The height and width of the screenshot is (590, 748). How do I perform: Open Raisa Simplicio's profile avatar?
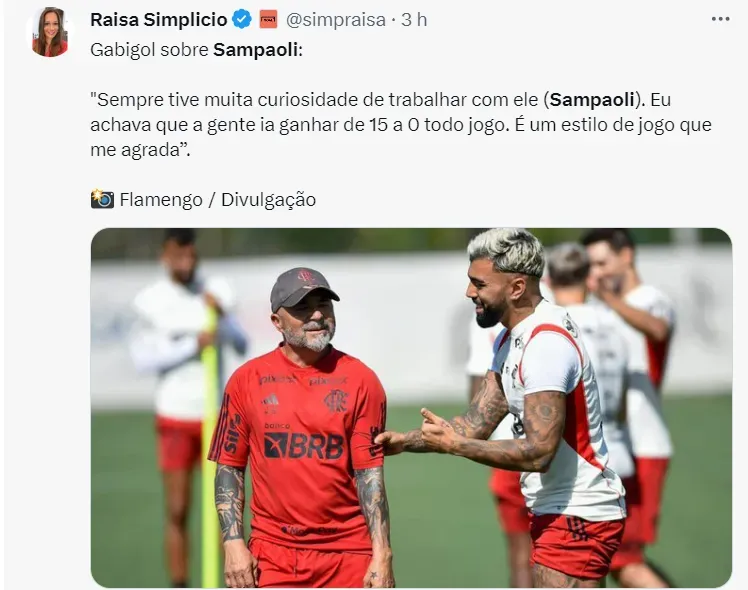coord(50,32)
